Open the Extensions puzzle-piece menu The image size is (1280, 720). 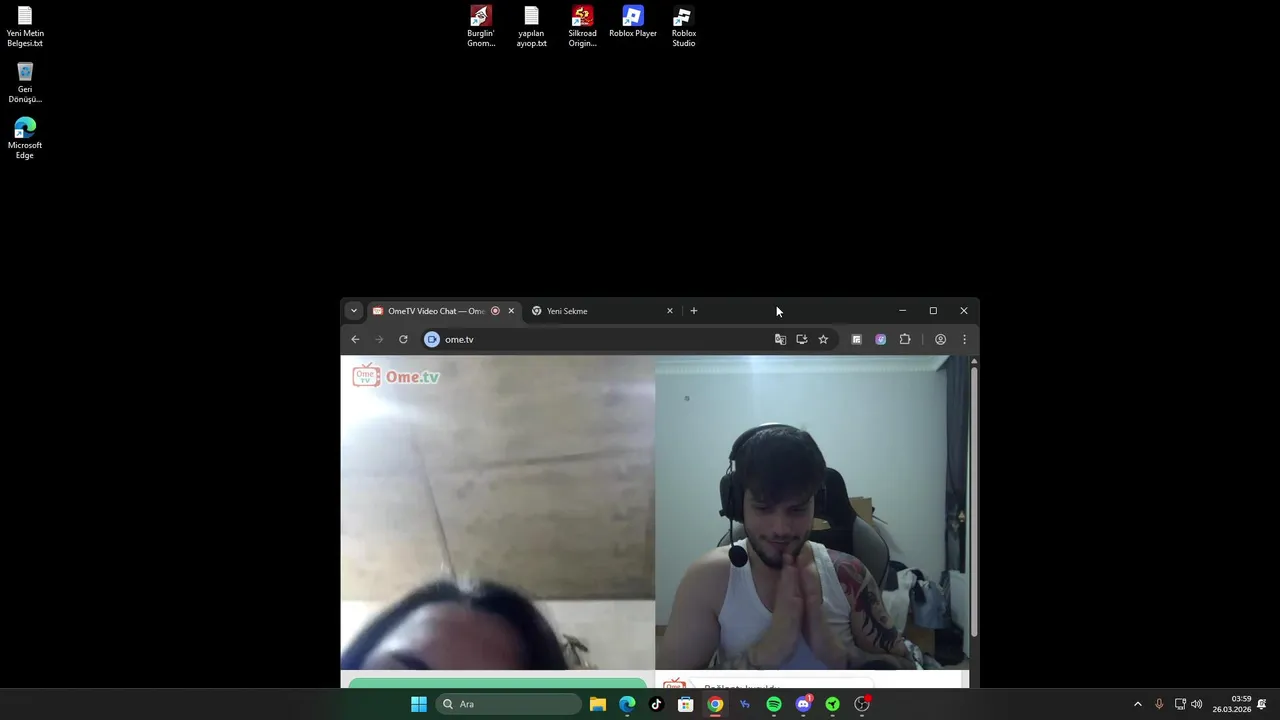905,339
